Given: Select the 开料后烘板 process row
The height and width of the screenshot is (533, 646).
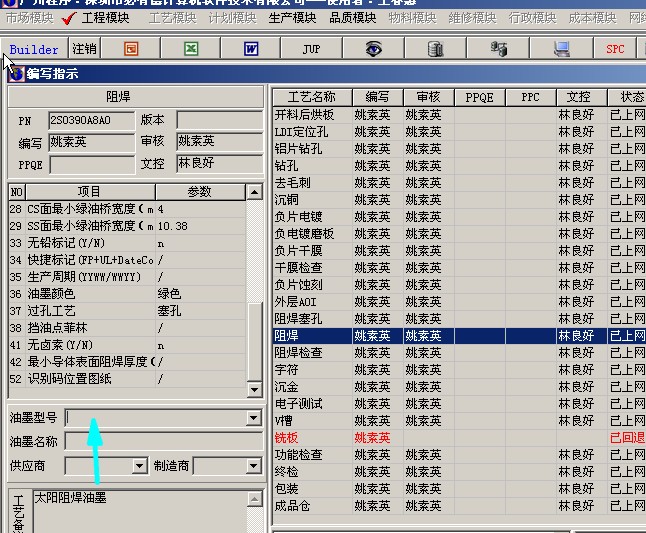Looking at the screenshot, I should coord(459,115).
